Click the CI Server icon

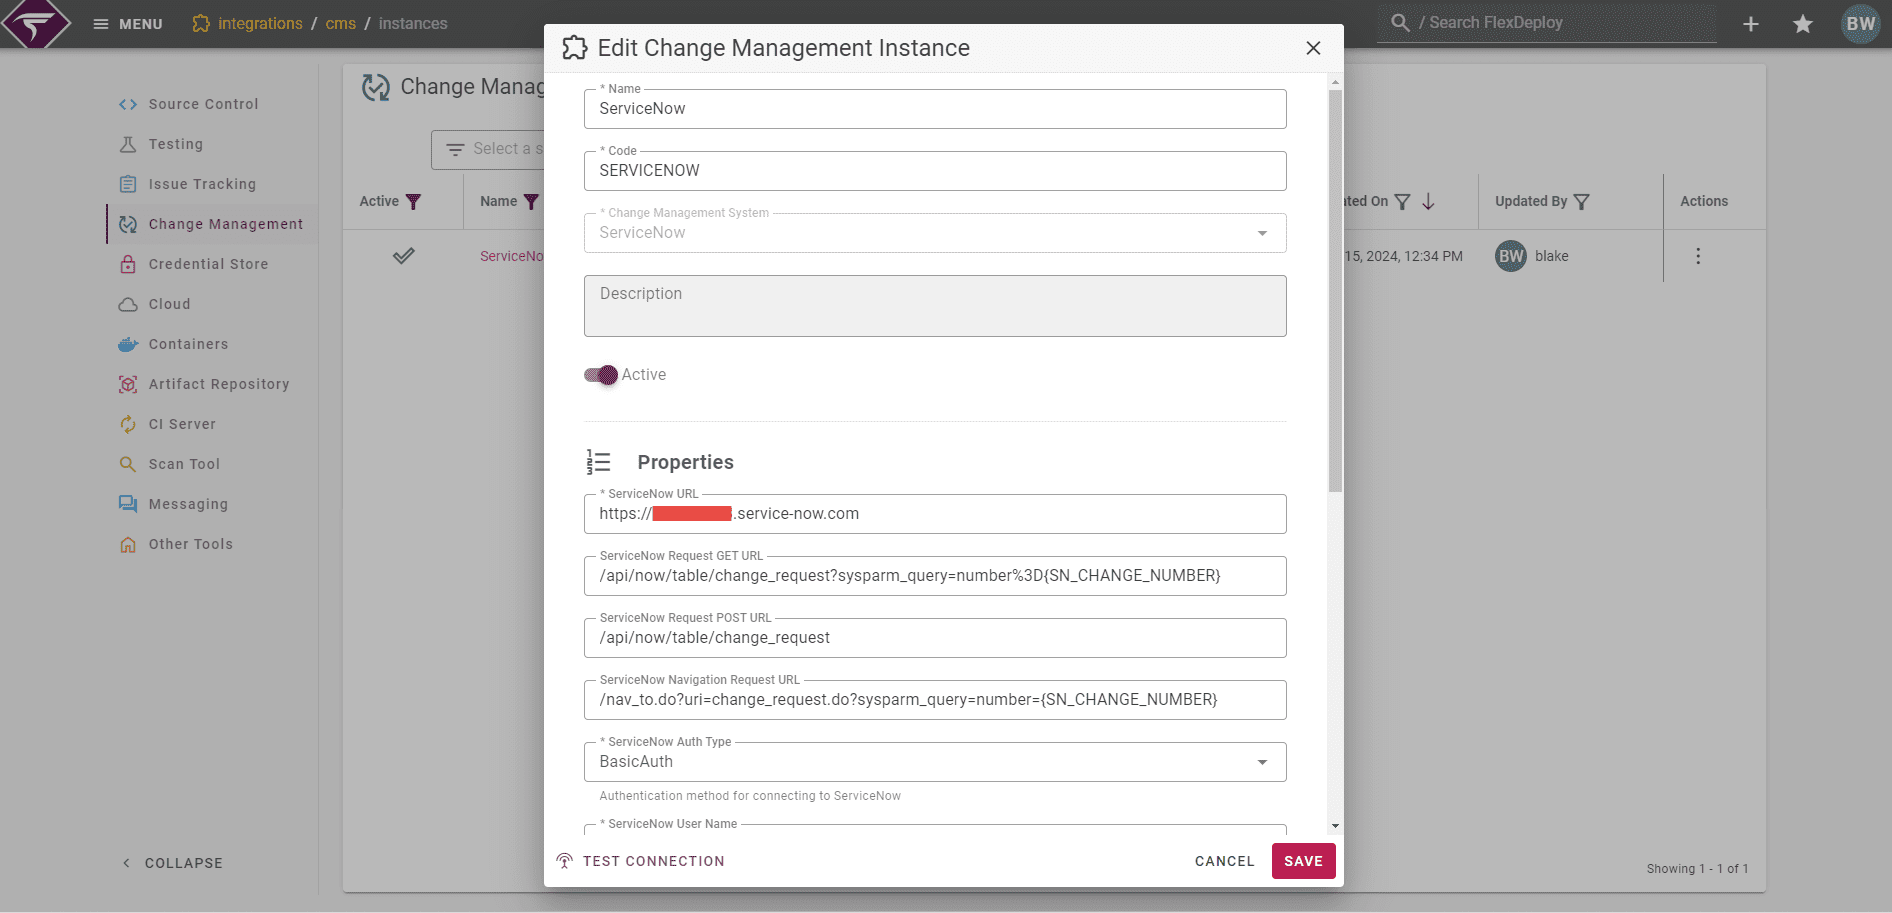(128, 424)
